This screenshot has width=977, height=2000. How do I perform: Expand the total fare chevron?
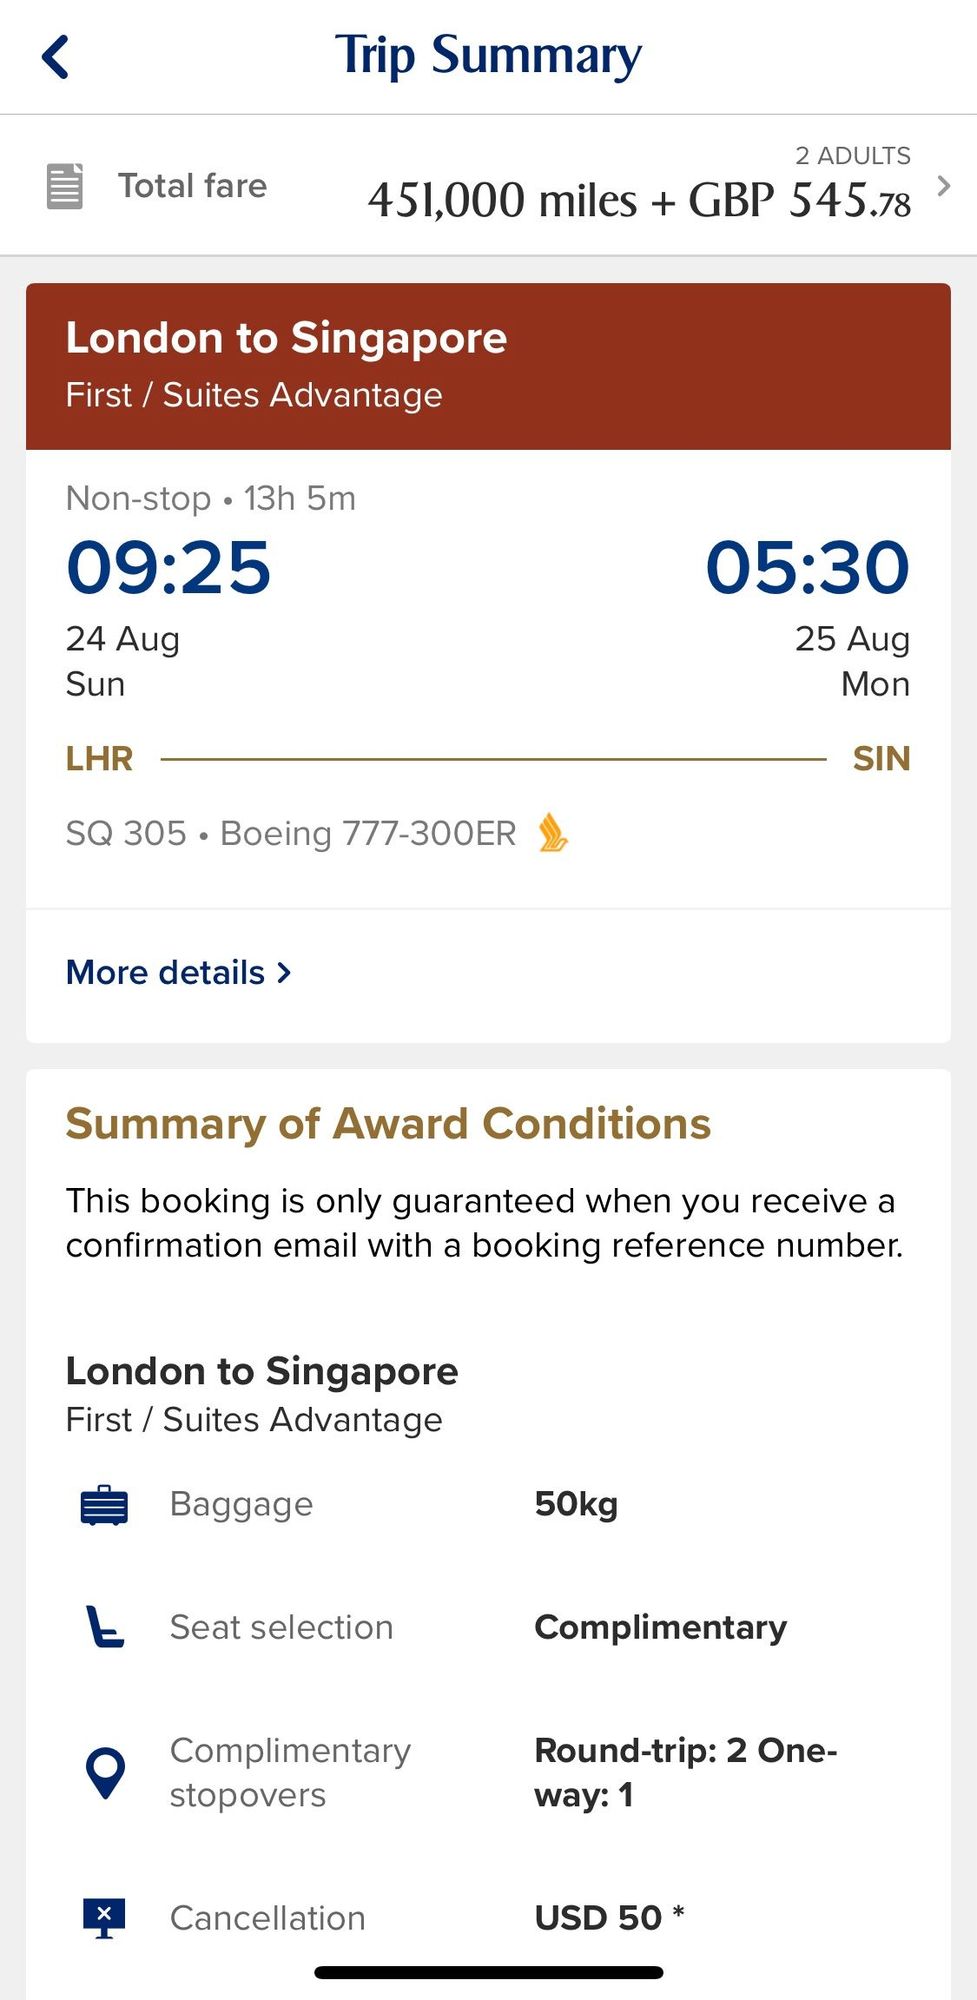point(943,186)
